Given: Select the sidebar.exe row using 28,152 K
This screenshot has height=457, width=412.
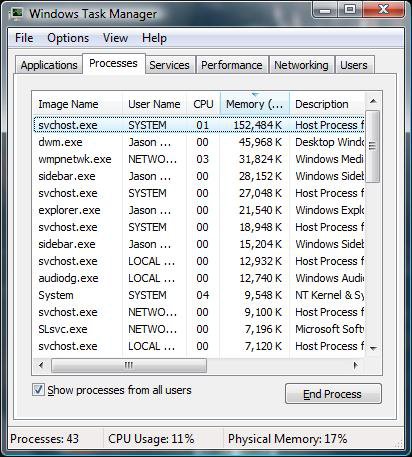Looking at the screenshot, I should click(199, 176).
